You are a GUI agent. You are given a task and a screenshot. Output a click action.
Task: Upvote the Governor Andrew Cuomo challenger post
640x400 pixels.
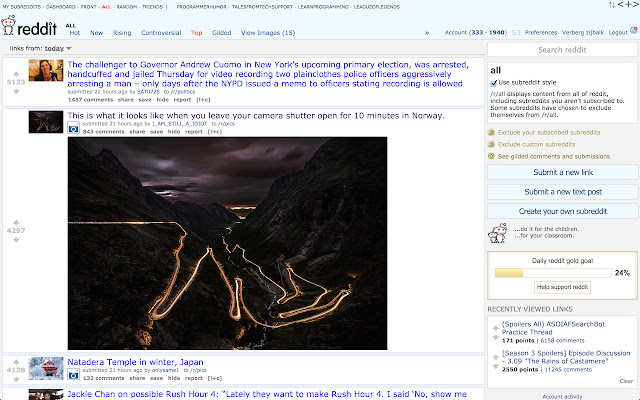(x=16, y=74)
